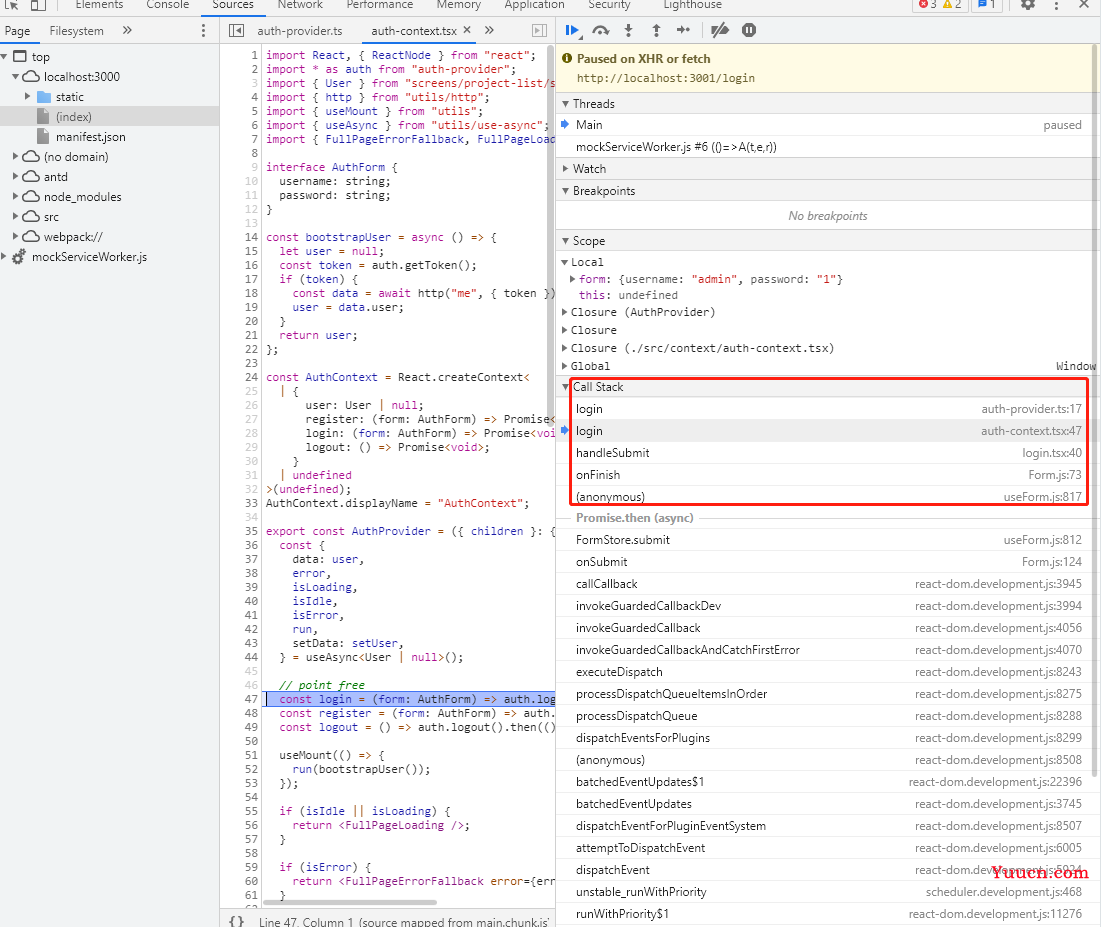The height and width of the screenshot is (927, 1101).
Task: Click the cloud icon beside (no domain)
Action: click(31, 157)
